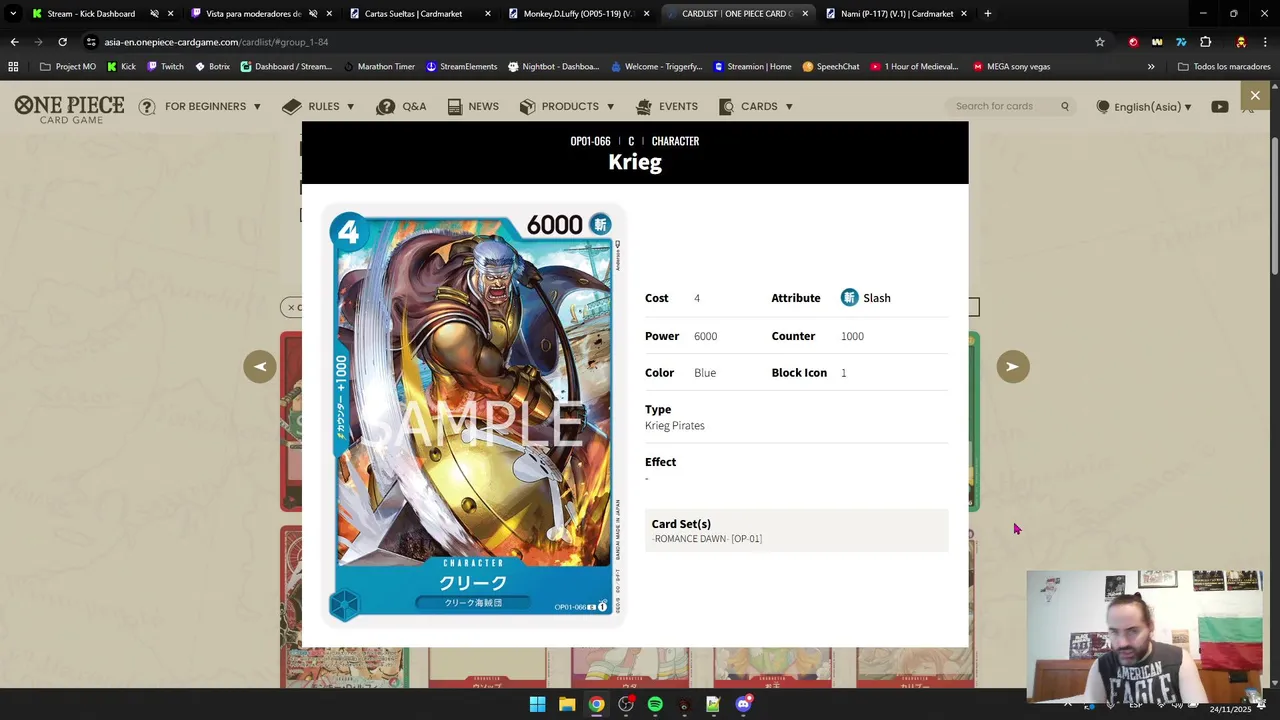
Task: Click the Krieg Pirates type text
Action: [x=675, y=426]
